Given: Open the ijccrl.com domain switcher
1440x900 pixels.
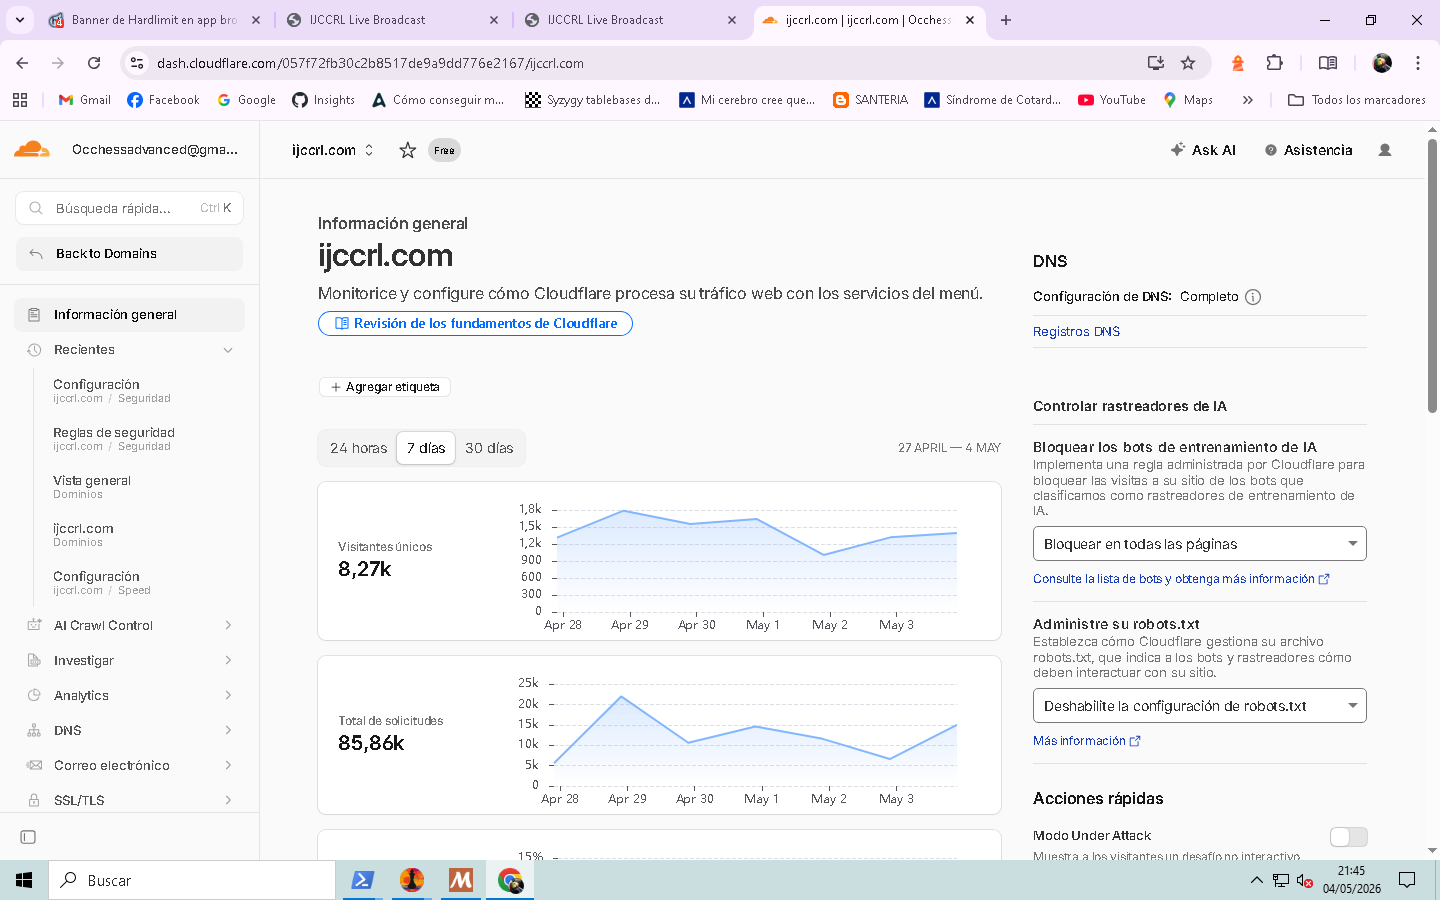Looking at the screenshot, I should click(333, 150).
